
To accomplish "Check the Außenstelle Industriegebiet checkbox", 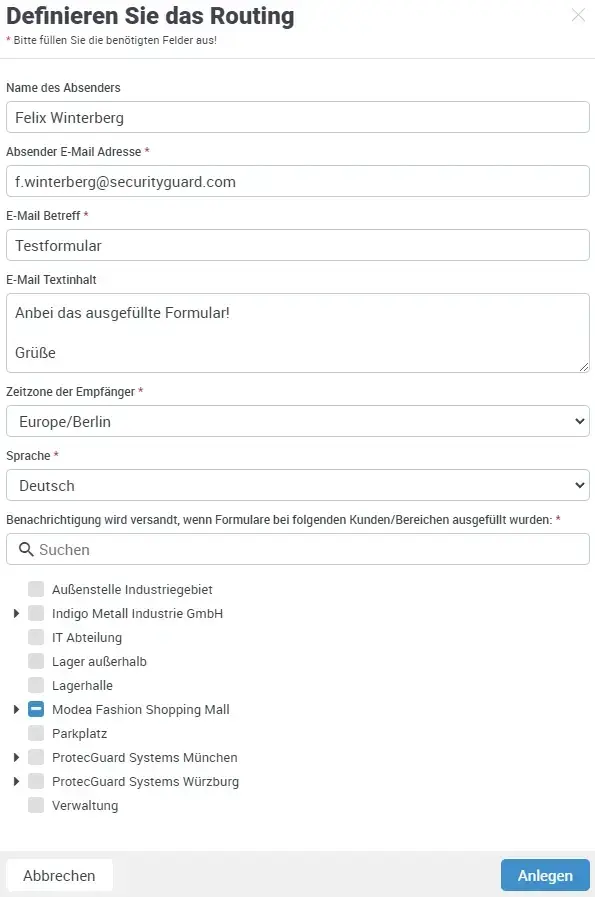I will pos(36,589).
